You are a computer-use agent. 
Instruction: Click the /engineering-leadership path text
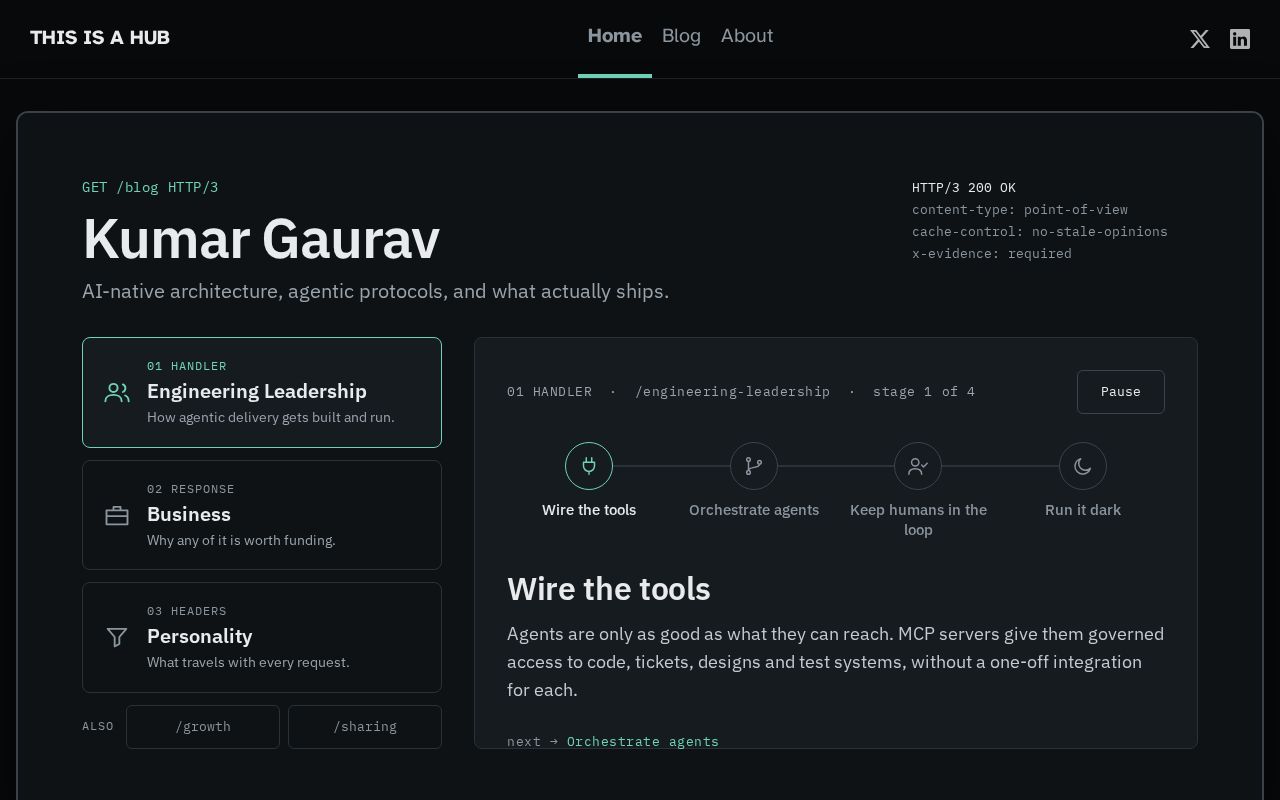pyautogui.click(x=733, y=391)
